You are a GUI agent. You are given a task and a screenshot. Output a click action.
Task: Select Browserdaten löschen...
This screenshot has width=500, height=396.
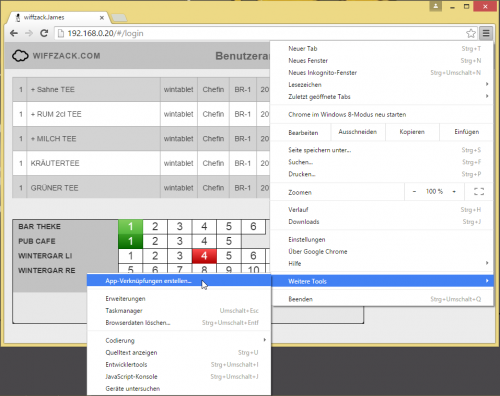[179, 323]
